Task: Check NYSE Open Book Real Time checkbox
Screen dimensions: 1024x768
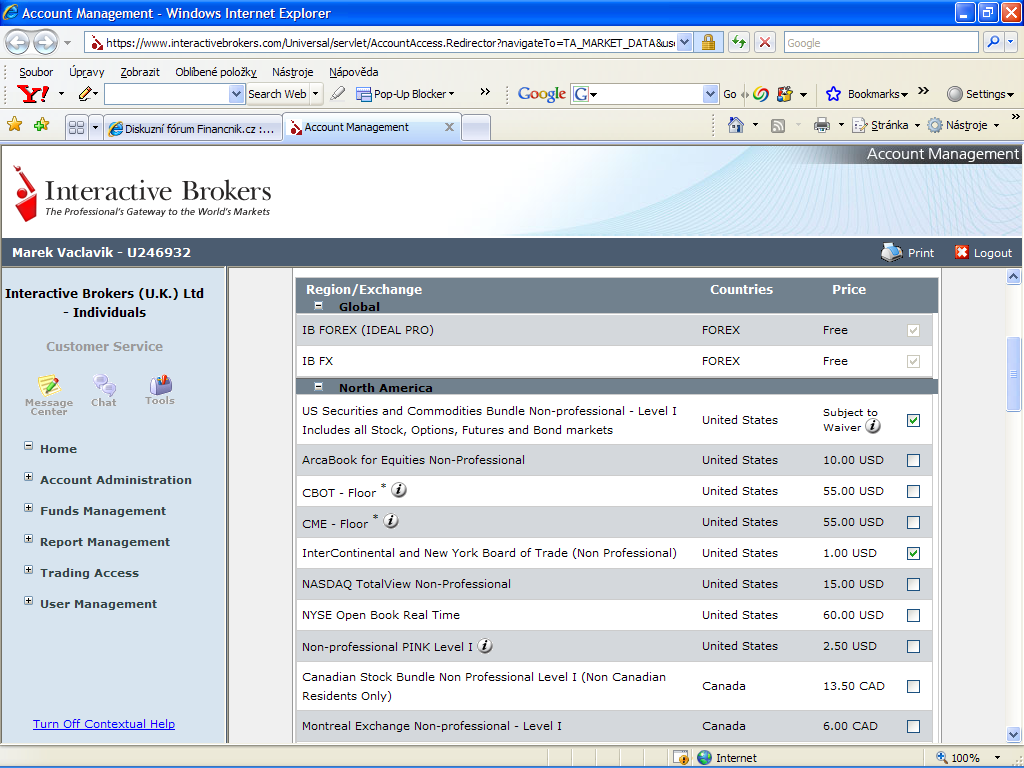Action: [913, 615]
